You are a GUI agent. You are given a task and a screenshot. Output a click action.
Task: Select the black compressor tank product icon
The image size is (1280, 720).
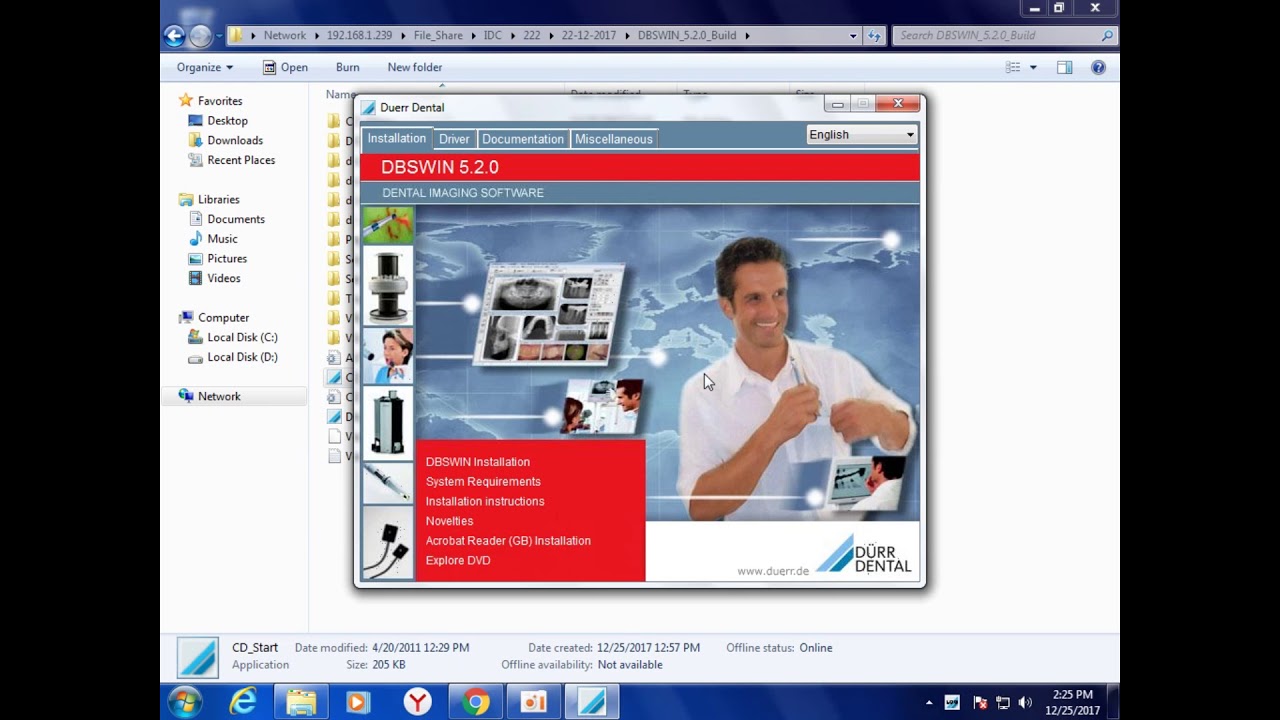[387, 422]
